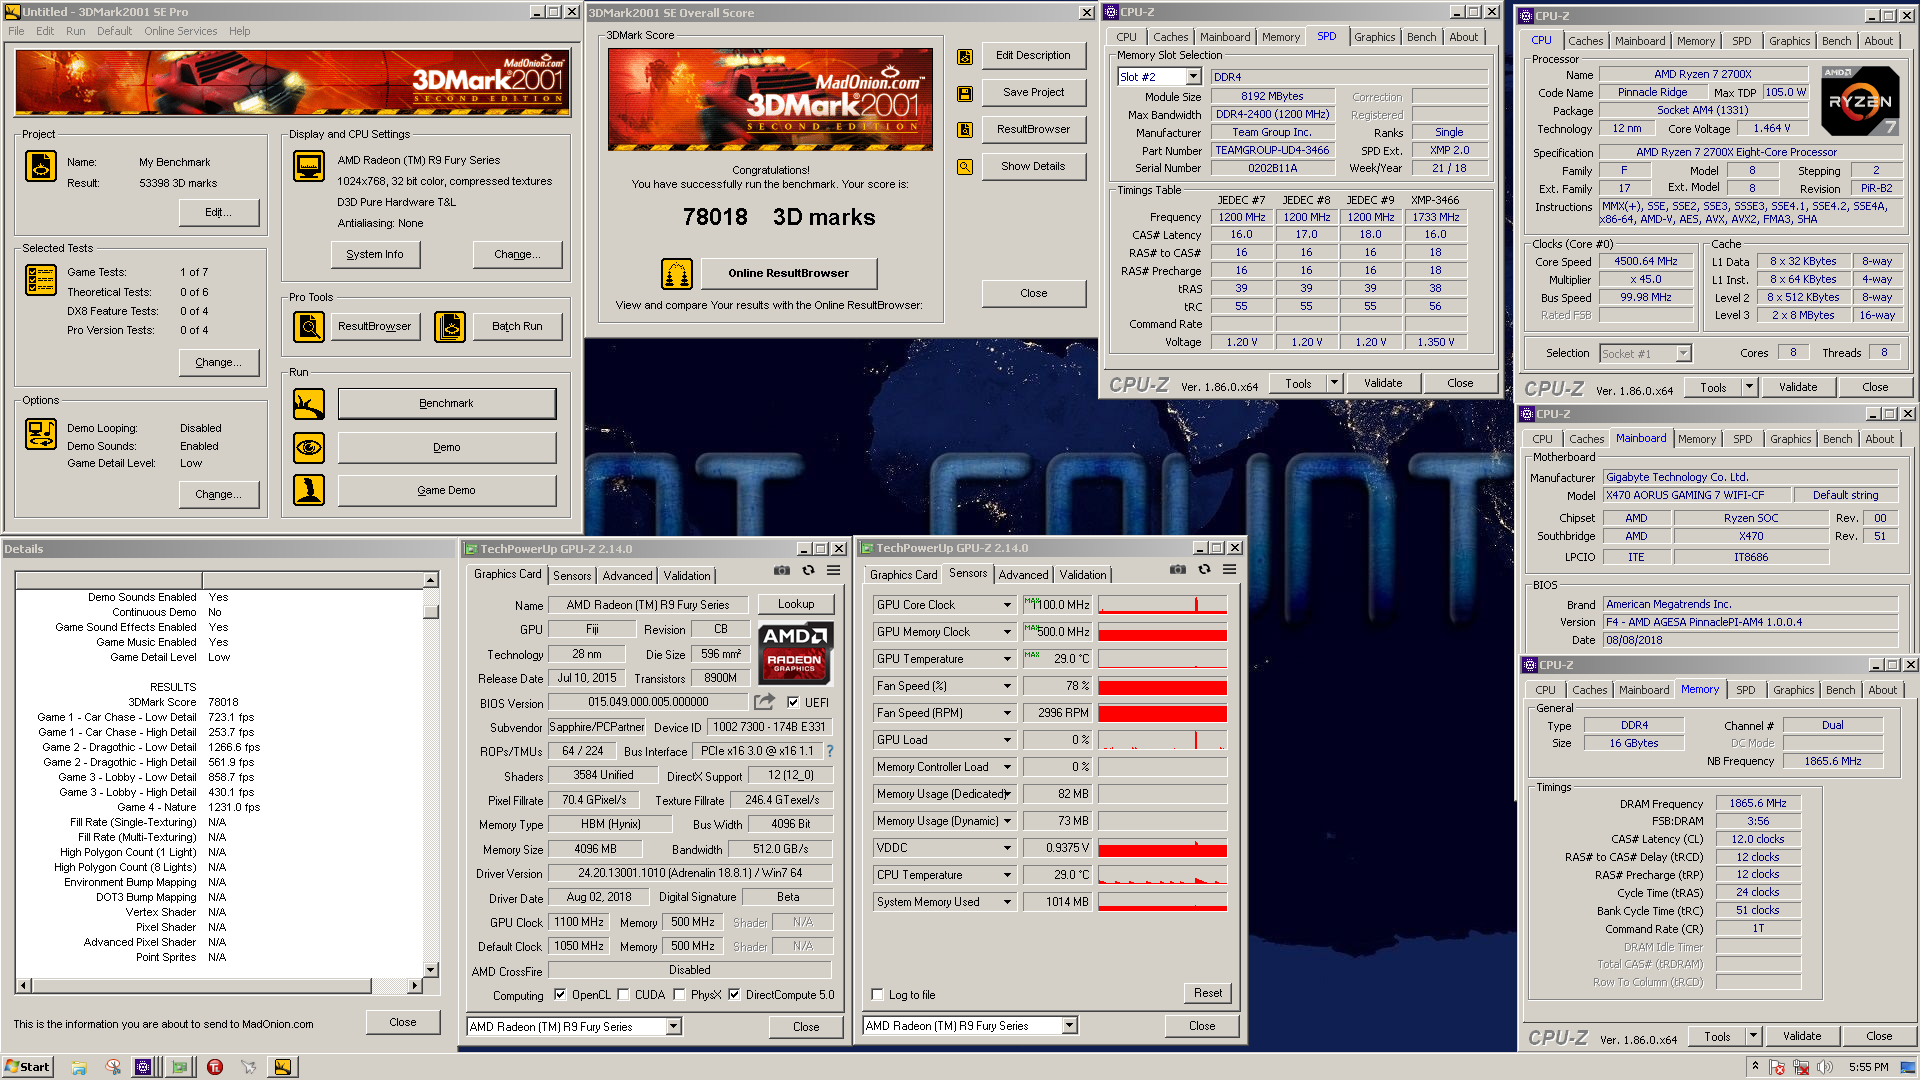Open GPU Memory Clock sensor dropdown
The image size is (1920, 1080).
(x=1007, y=632)
